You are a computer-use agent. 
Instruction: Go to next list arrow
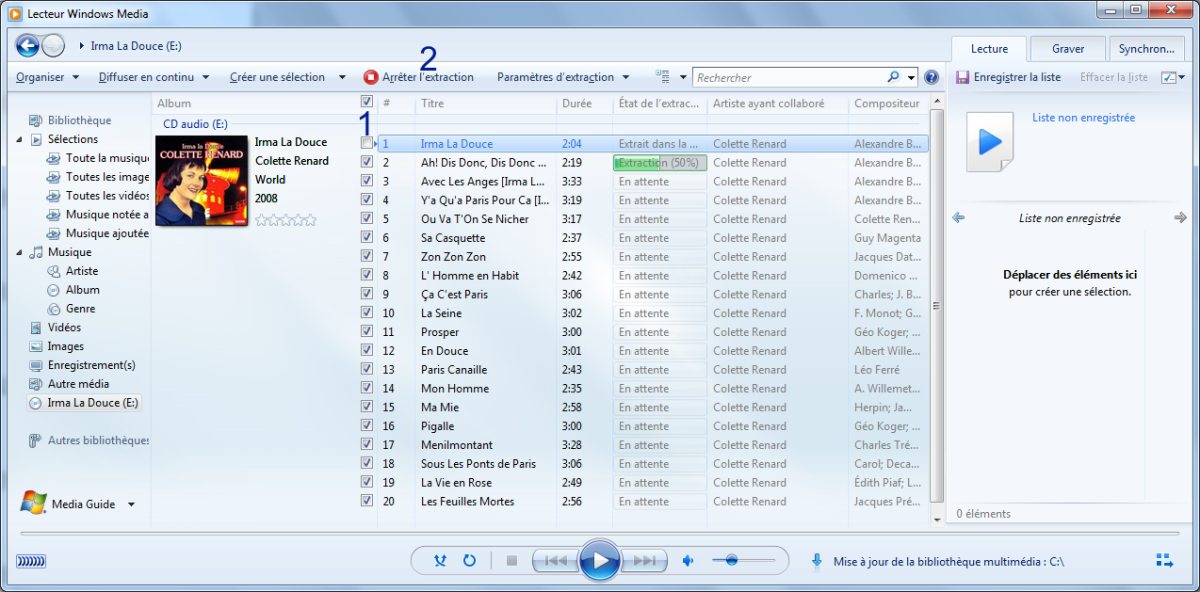pyautogui.click(x=1180, y=218)
